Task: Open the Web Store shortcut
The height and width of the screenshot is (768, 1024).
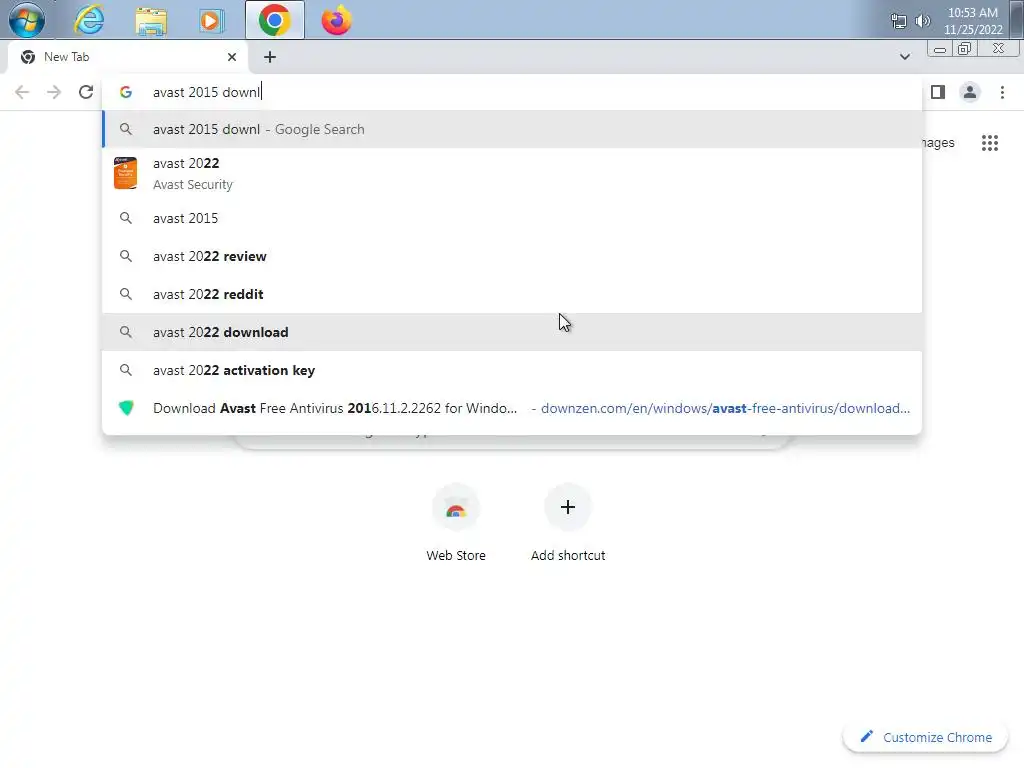Action: tap(456, 524)
